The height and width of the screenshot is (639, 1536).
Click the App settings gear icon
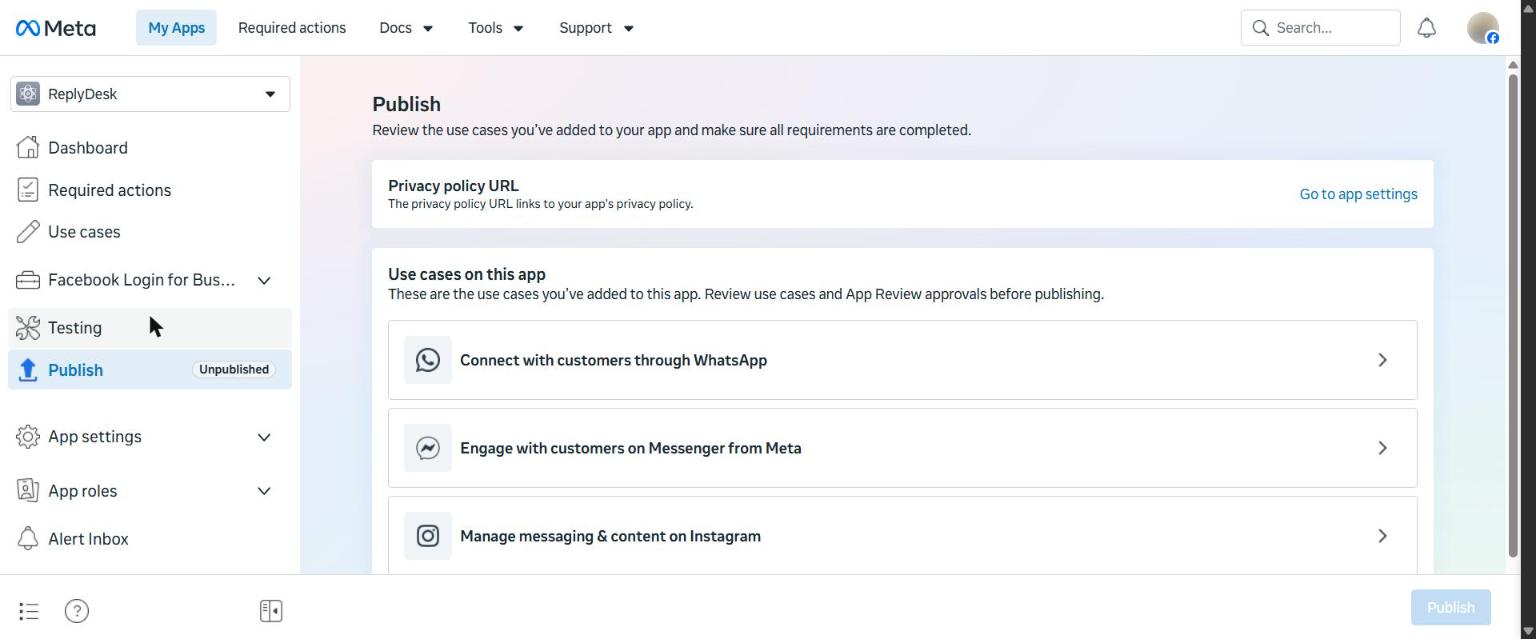28,437
